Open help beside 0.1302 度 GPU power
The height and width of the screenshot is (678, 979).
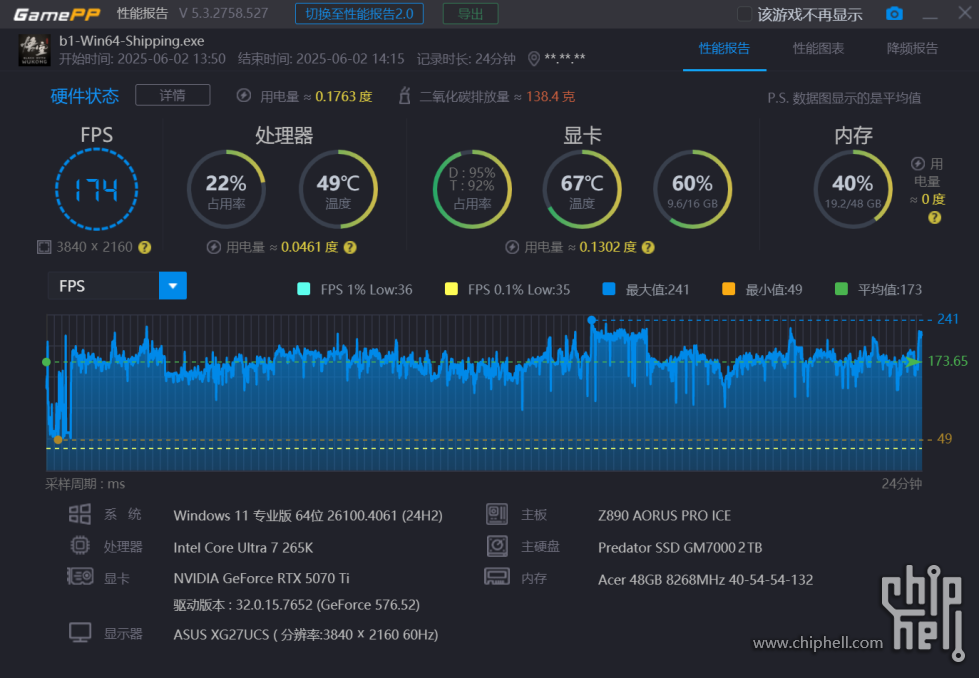tap(649, 247)
